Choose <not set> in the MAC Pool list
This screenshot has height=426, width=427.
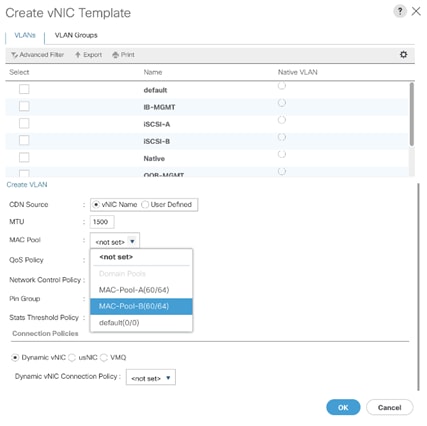141,257
